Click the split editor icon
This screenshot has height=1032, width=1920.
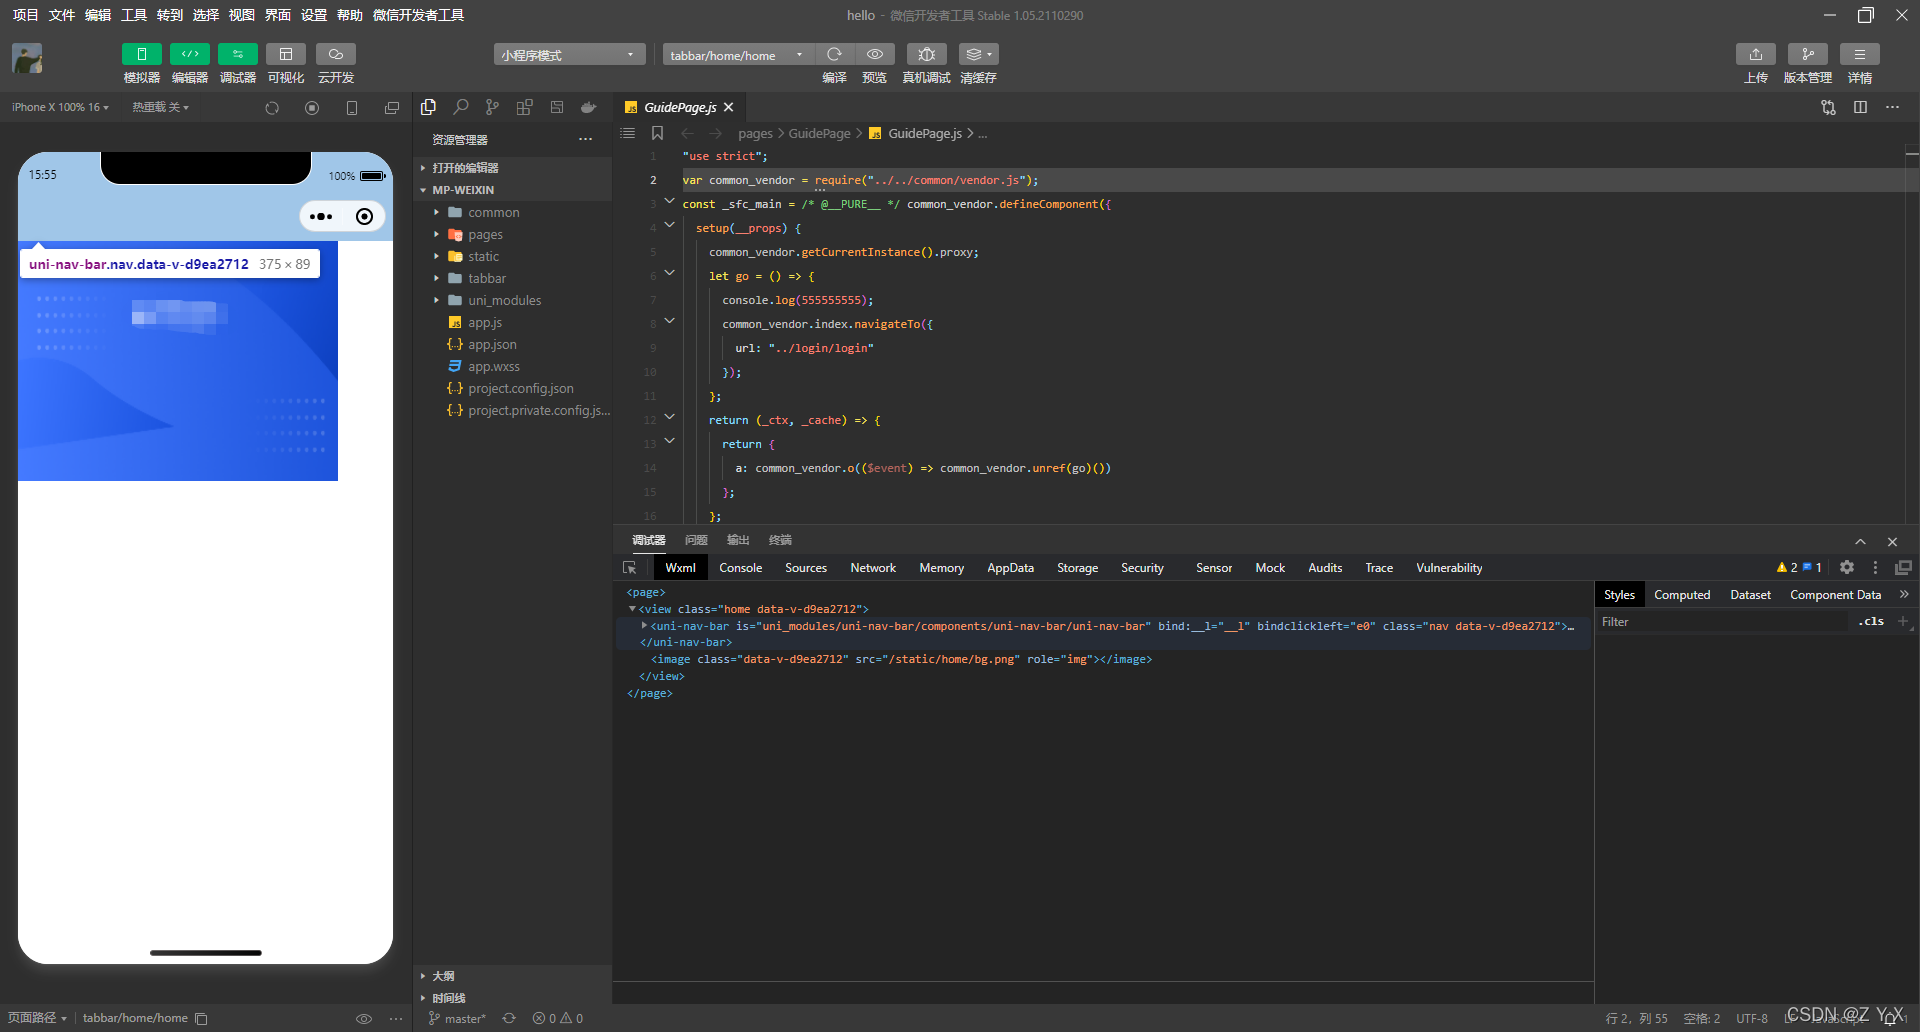(x=1861, y=107)
